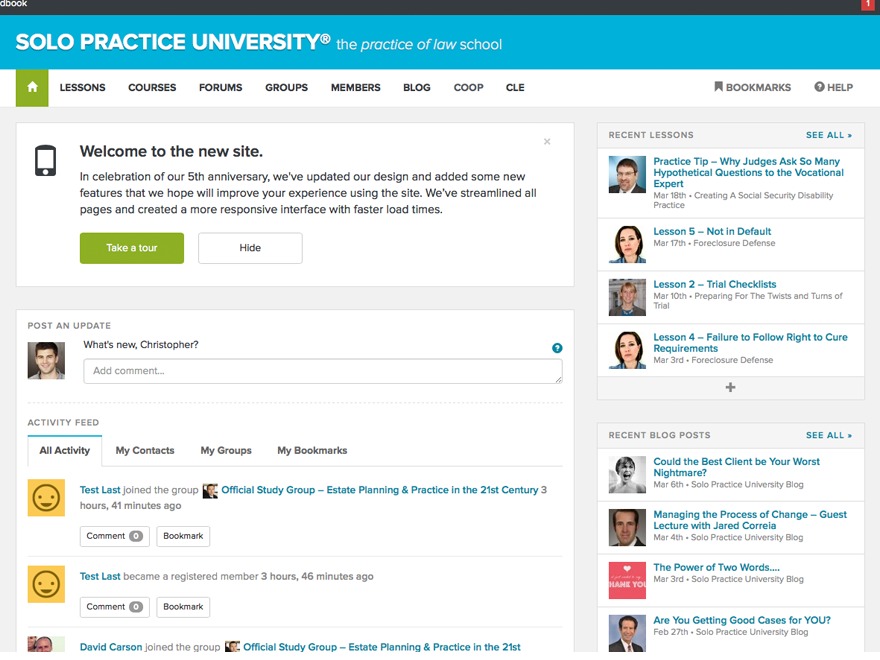This screenshot has width=880, height=660.
Task: Open thumbnail of Practice Tip lesson author
Action: [627, 175]
